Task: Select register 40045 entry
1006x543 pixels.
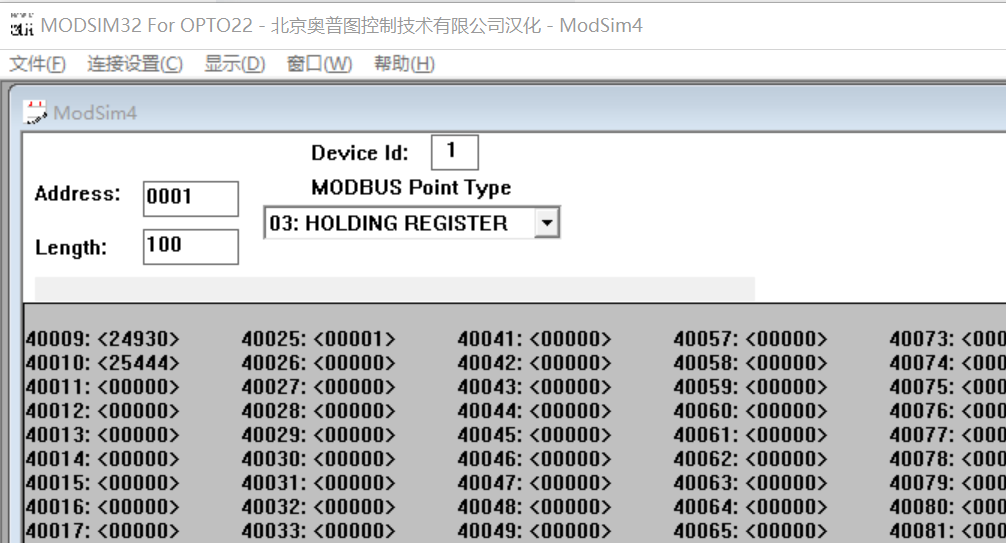Action: pyautogui.click(x=534, y=435)
